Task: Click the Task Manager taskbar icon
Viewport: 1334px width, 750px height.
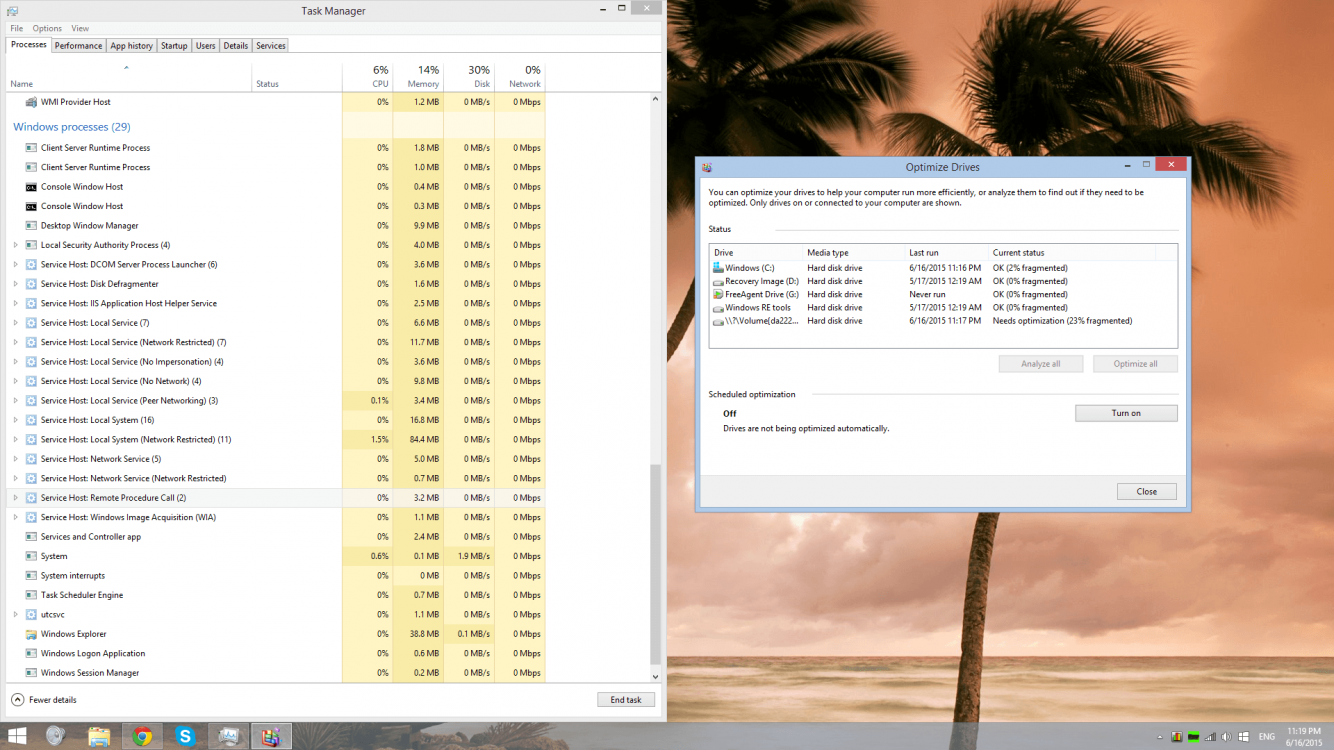Action: (228, 737)
